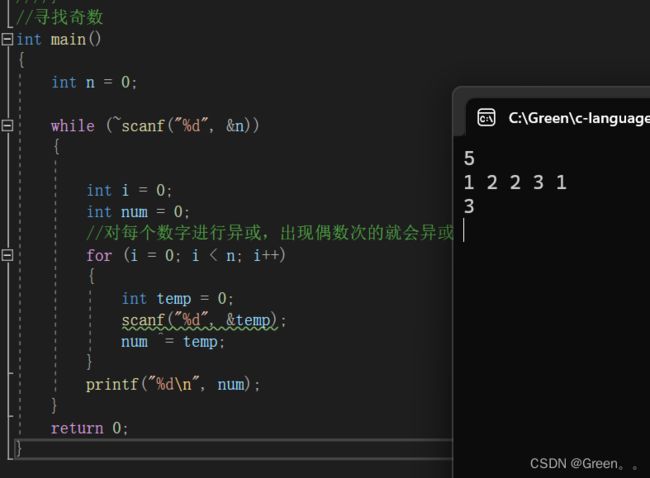The width and height of the screenshot is (650, 478).
Task: Click the comment line //寻找奇数
Action: (x=59, y=17)
